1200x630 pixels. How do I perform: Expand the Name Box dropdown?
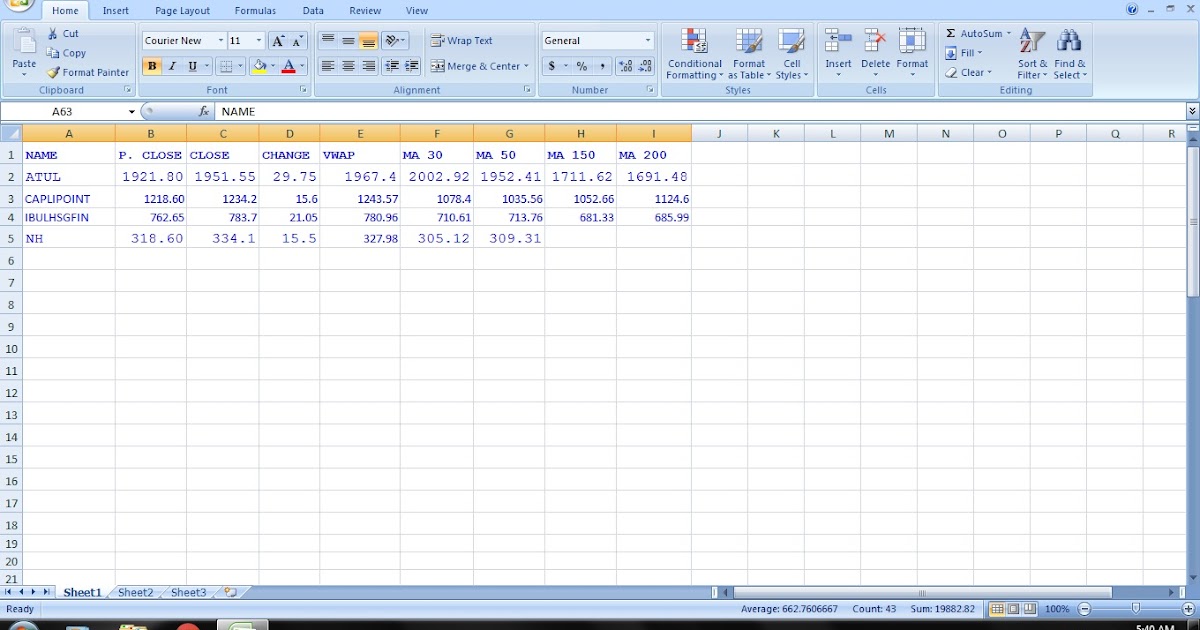pos(131,112)
